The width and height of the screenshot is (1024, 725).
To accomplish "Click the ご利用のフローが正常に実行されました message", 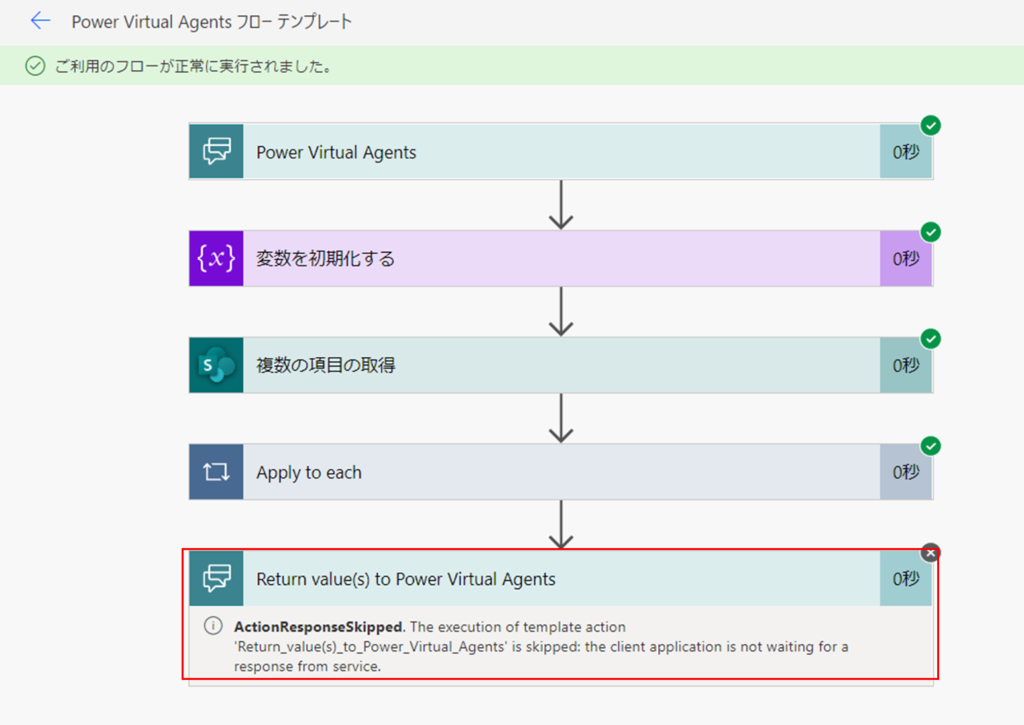I will click(194, 66).
